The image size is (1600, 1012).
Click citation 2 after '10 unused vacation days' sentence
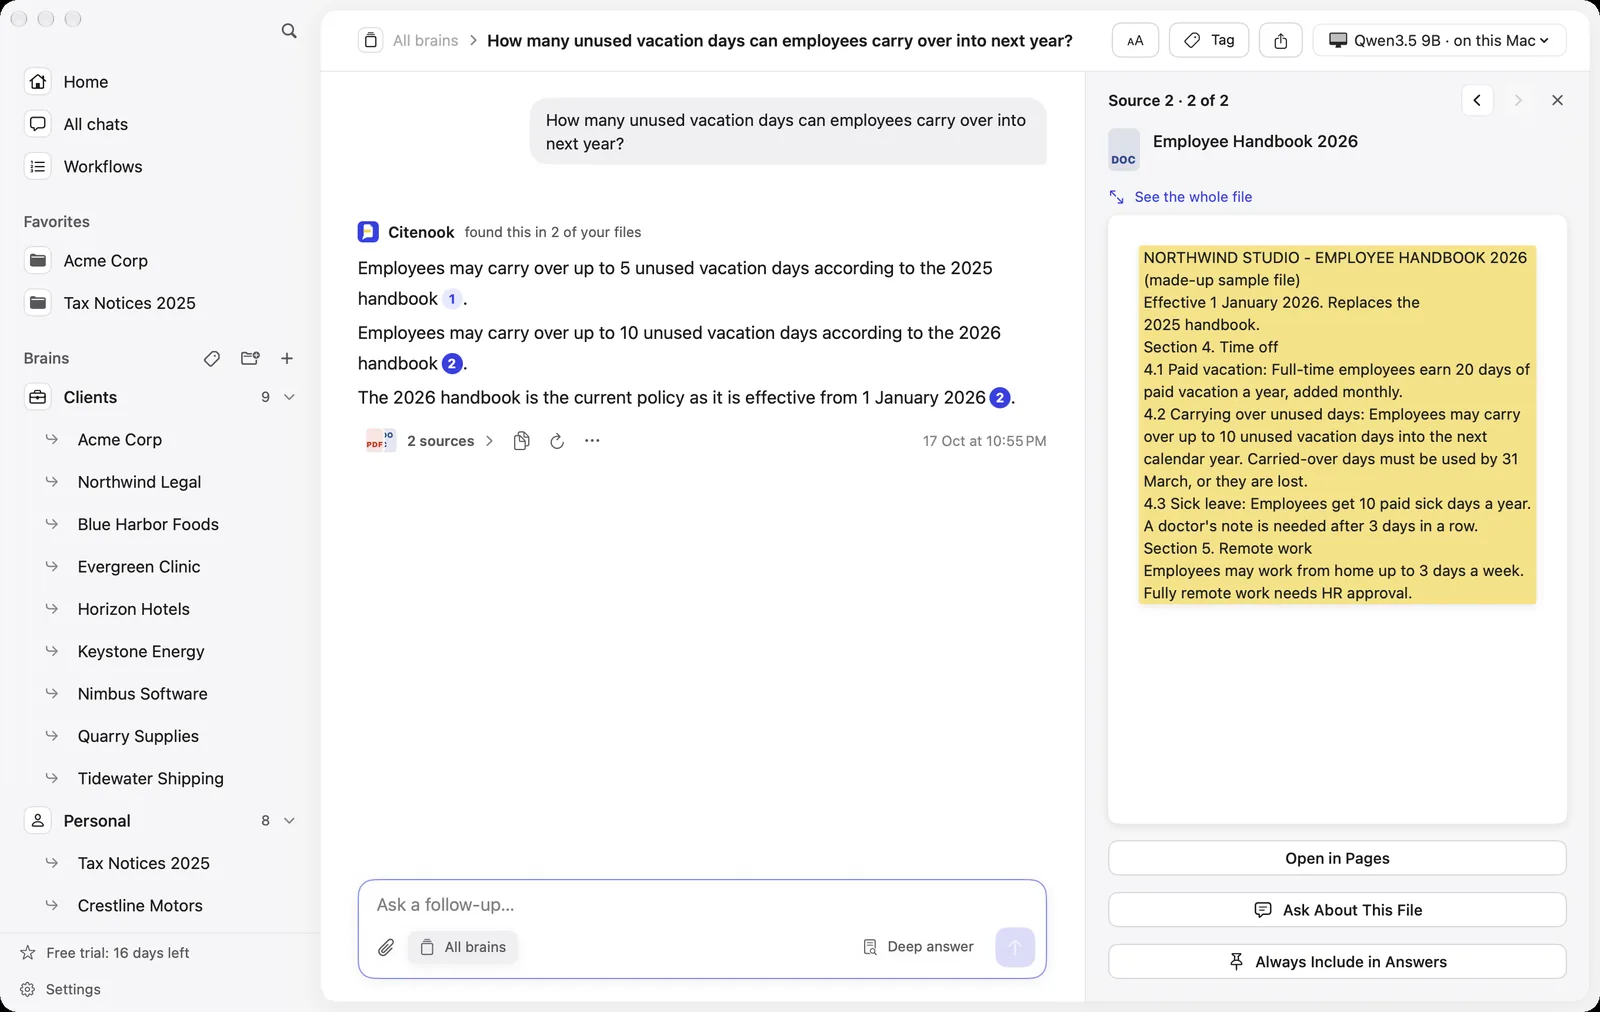[x=452, y=364]
